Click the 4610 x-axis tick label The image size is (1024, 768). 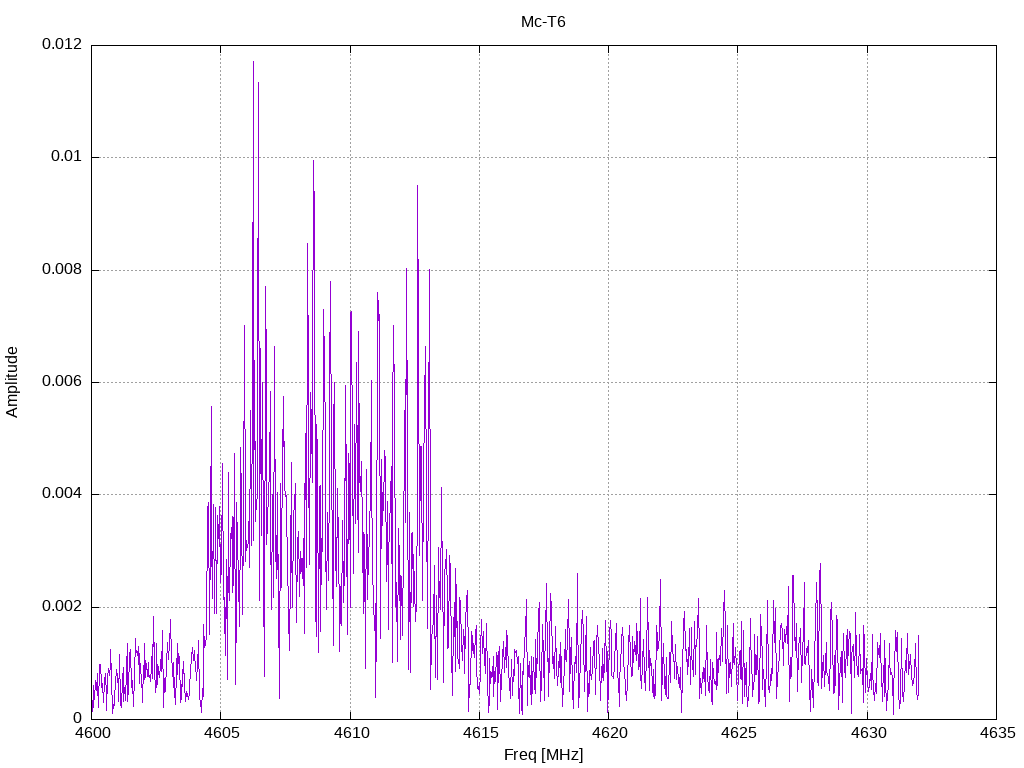pos(351,733)
